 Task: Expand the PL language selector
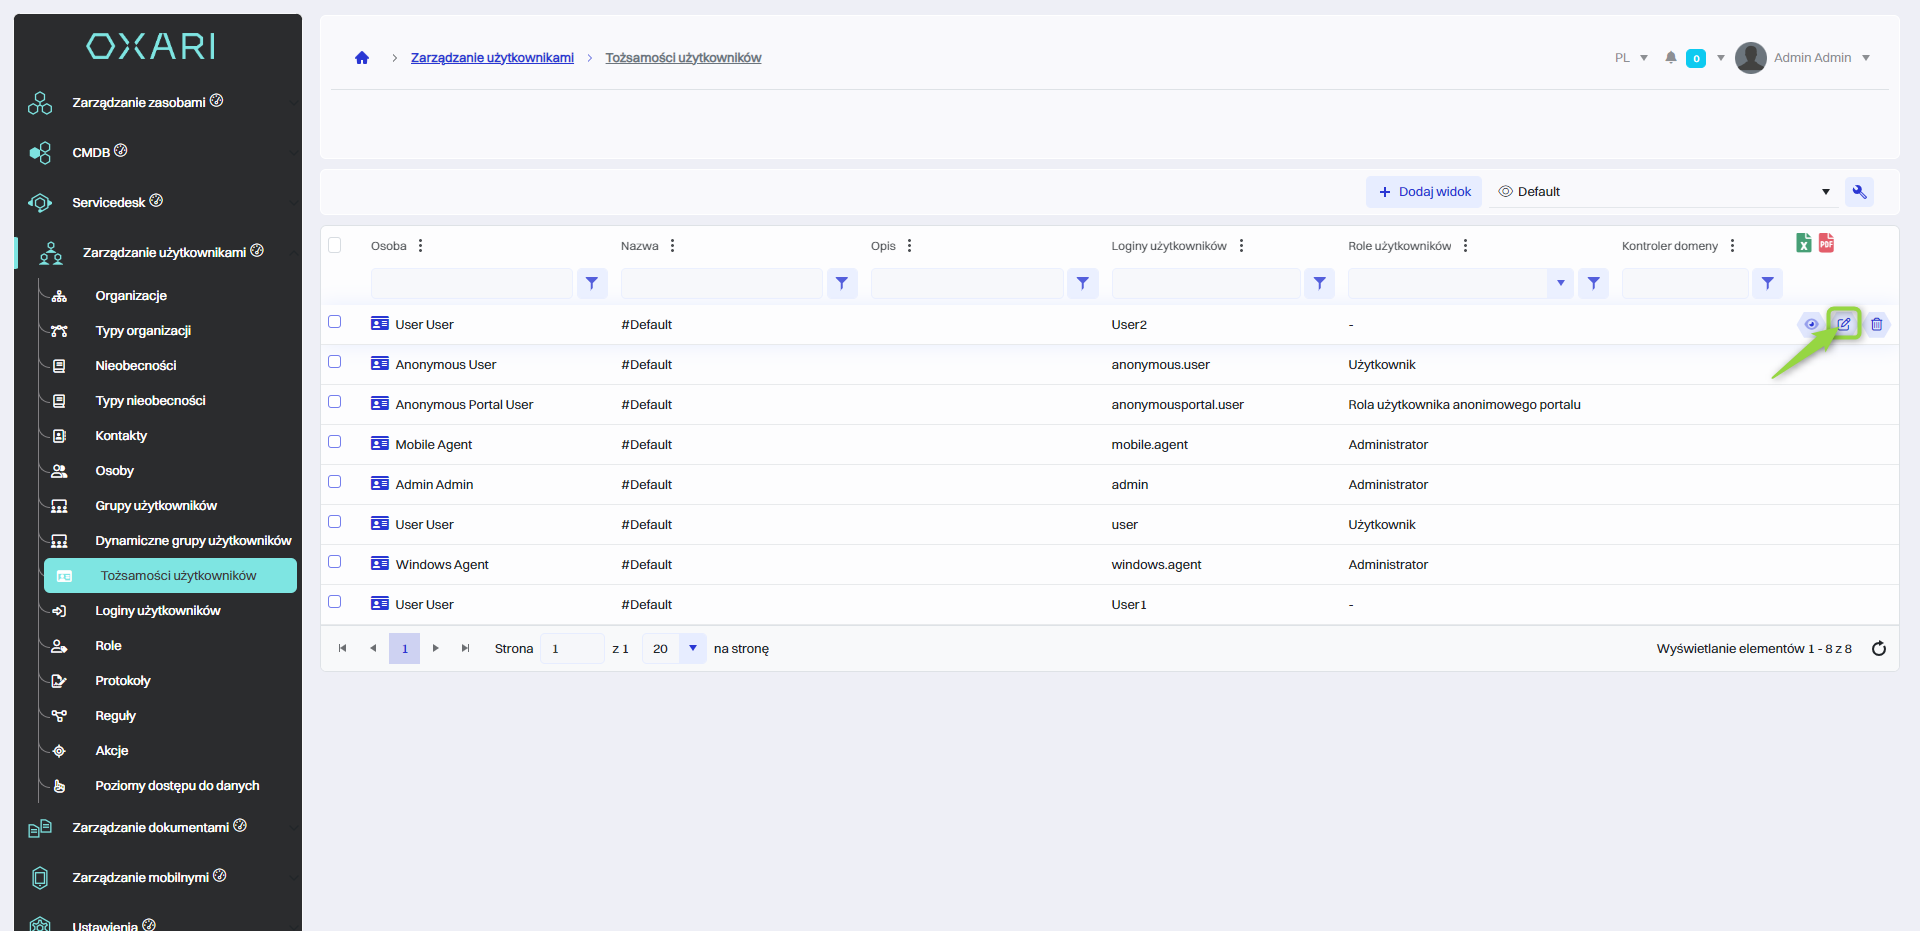(1630, 58)
